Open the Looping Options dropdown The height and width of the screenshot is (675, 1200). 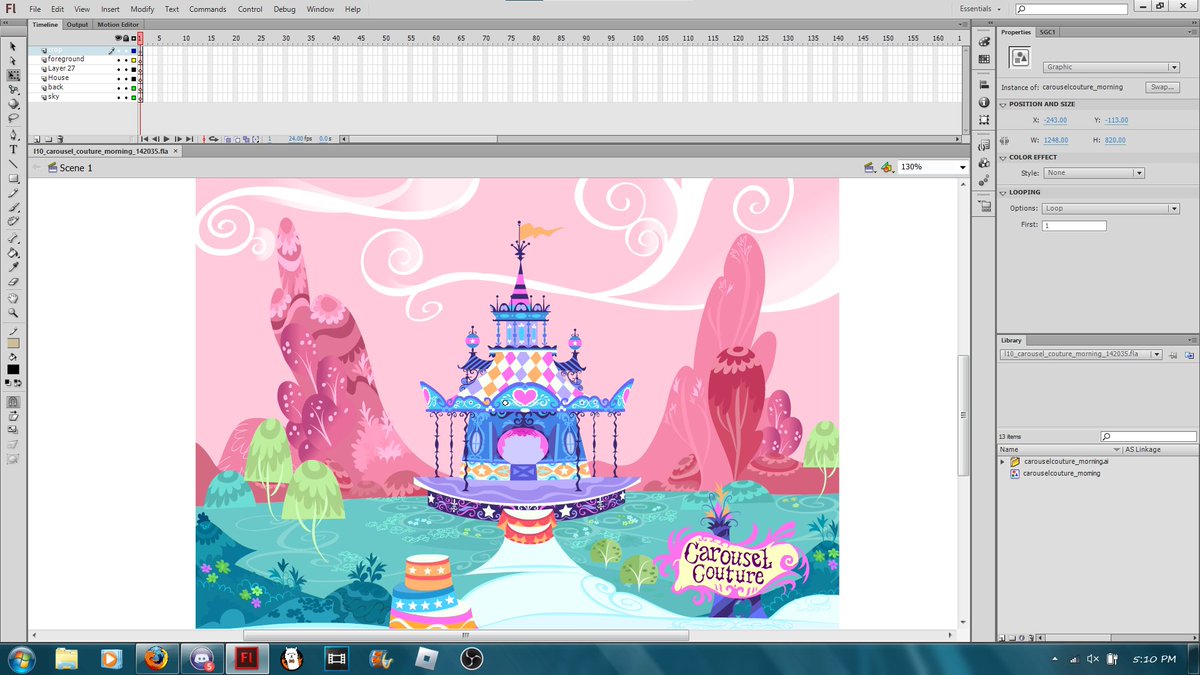tap(1112, 208)
